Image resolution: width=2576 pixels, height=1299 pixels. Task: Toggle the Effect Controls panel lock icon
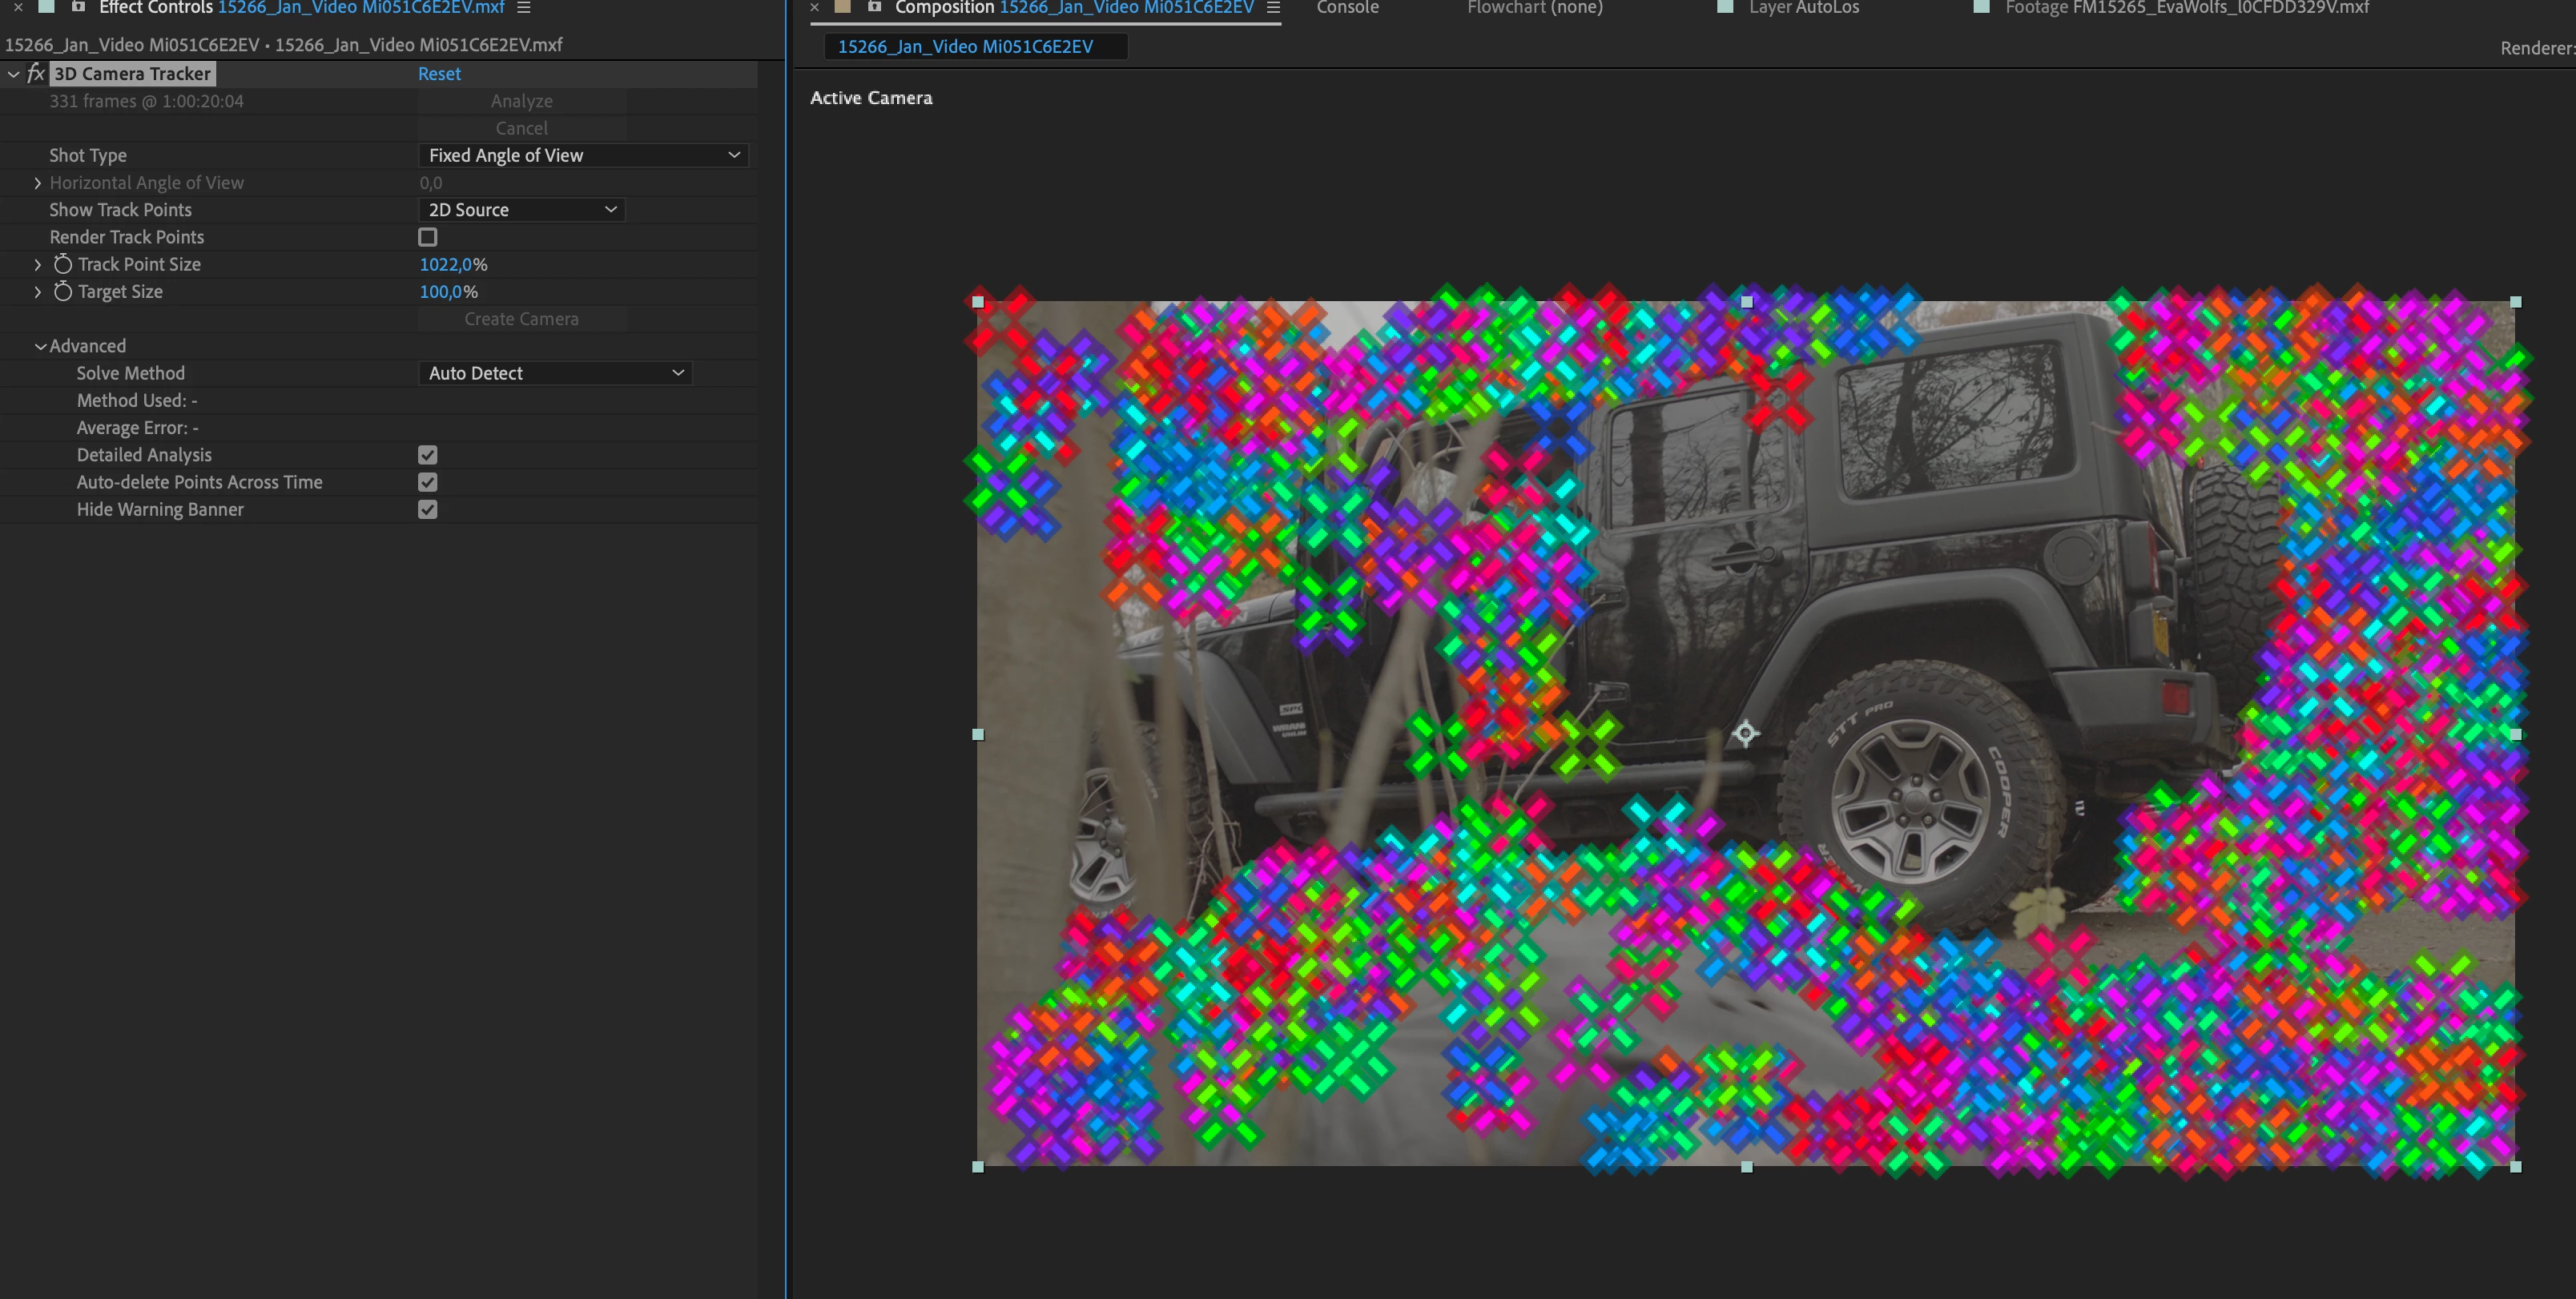[78, 7]
